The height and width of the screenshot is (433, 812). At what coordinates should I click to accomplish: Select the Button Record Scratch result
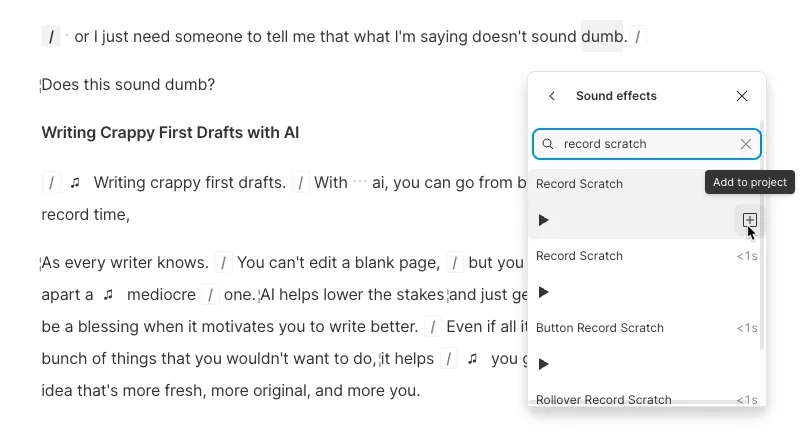point(600,328)
